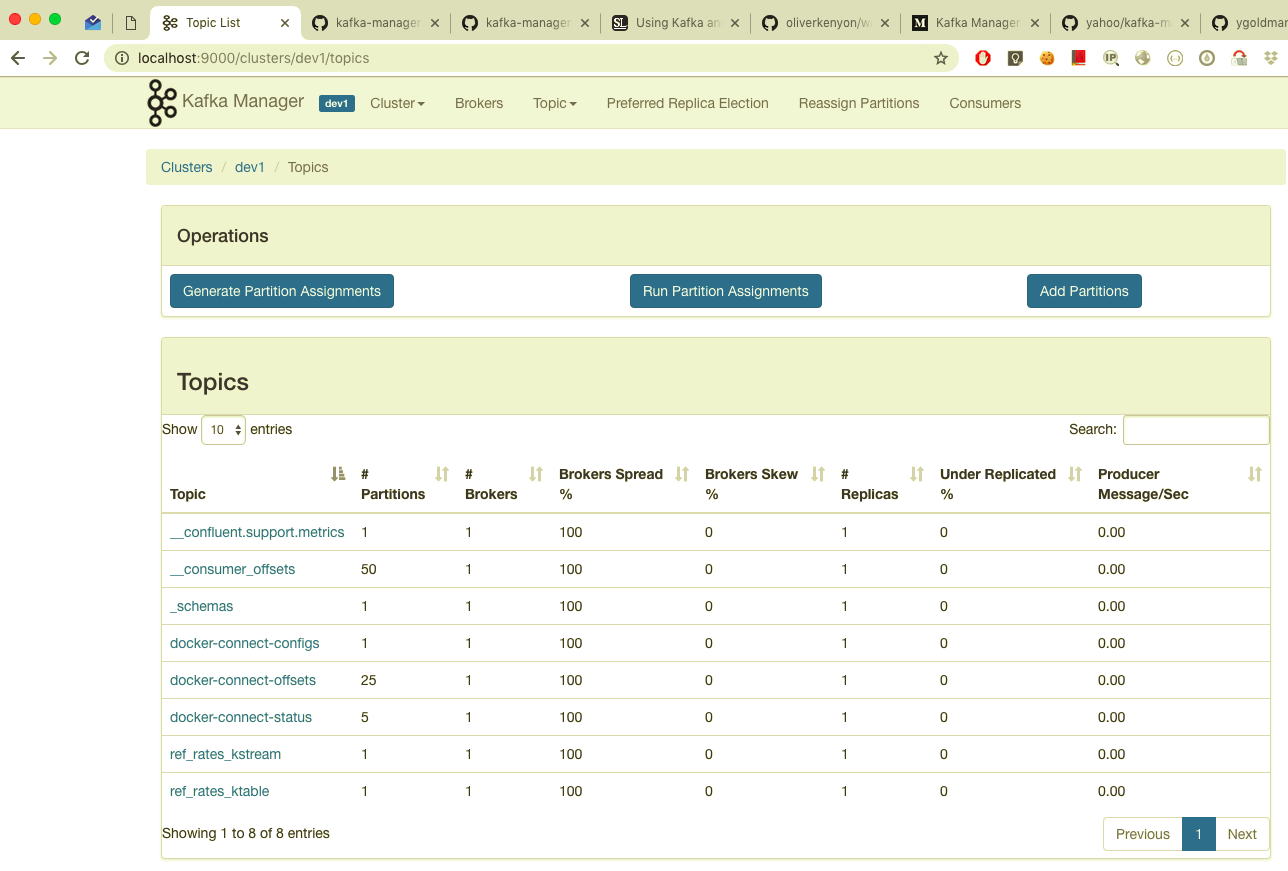The image size is (1288, 871).
Task: Open the blank document pinned tab
Action: [130, 22]
